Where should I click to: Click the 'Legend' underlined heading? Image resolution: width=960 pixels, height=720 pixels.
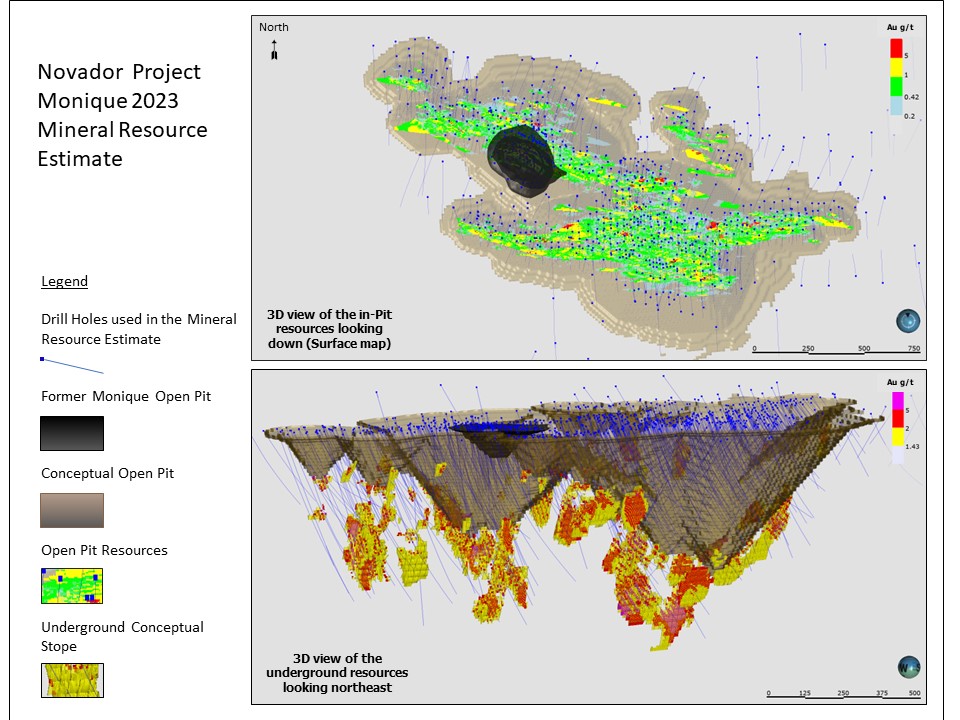tap(64, 282)
